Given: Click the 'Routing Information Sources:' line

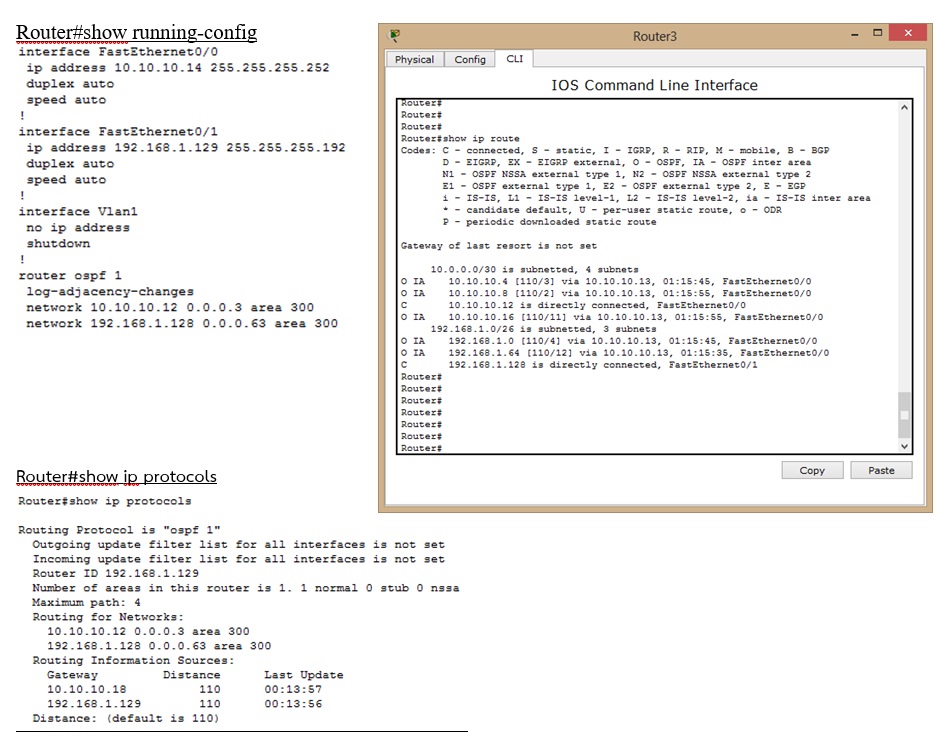Looking at the screenshot, I should (x=133, y=661).
